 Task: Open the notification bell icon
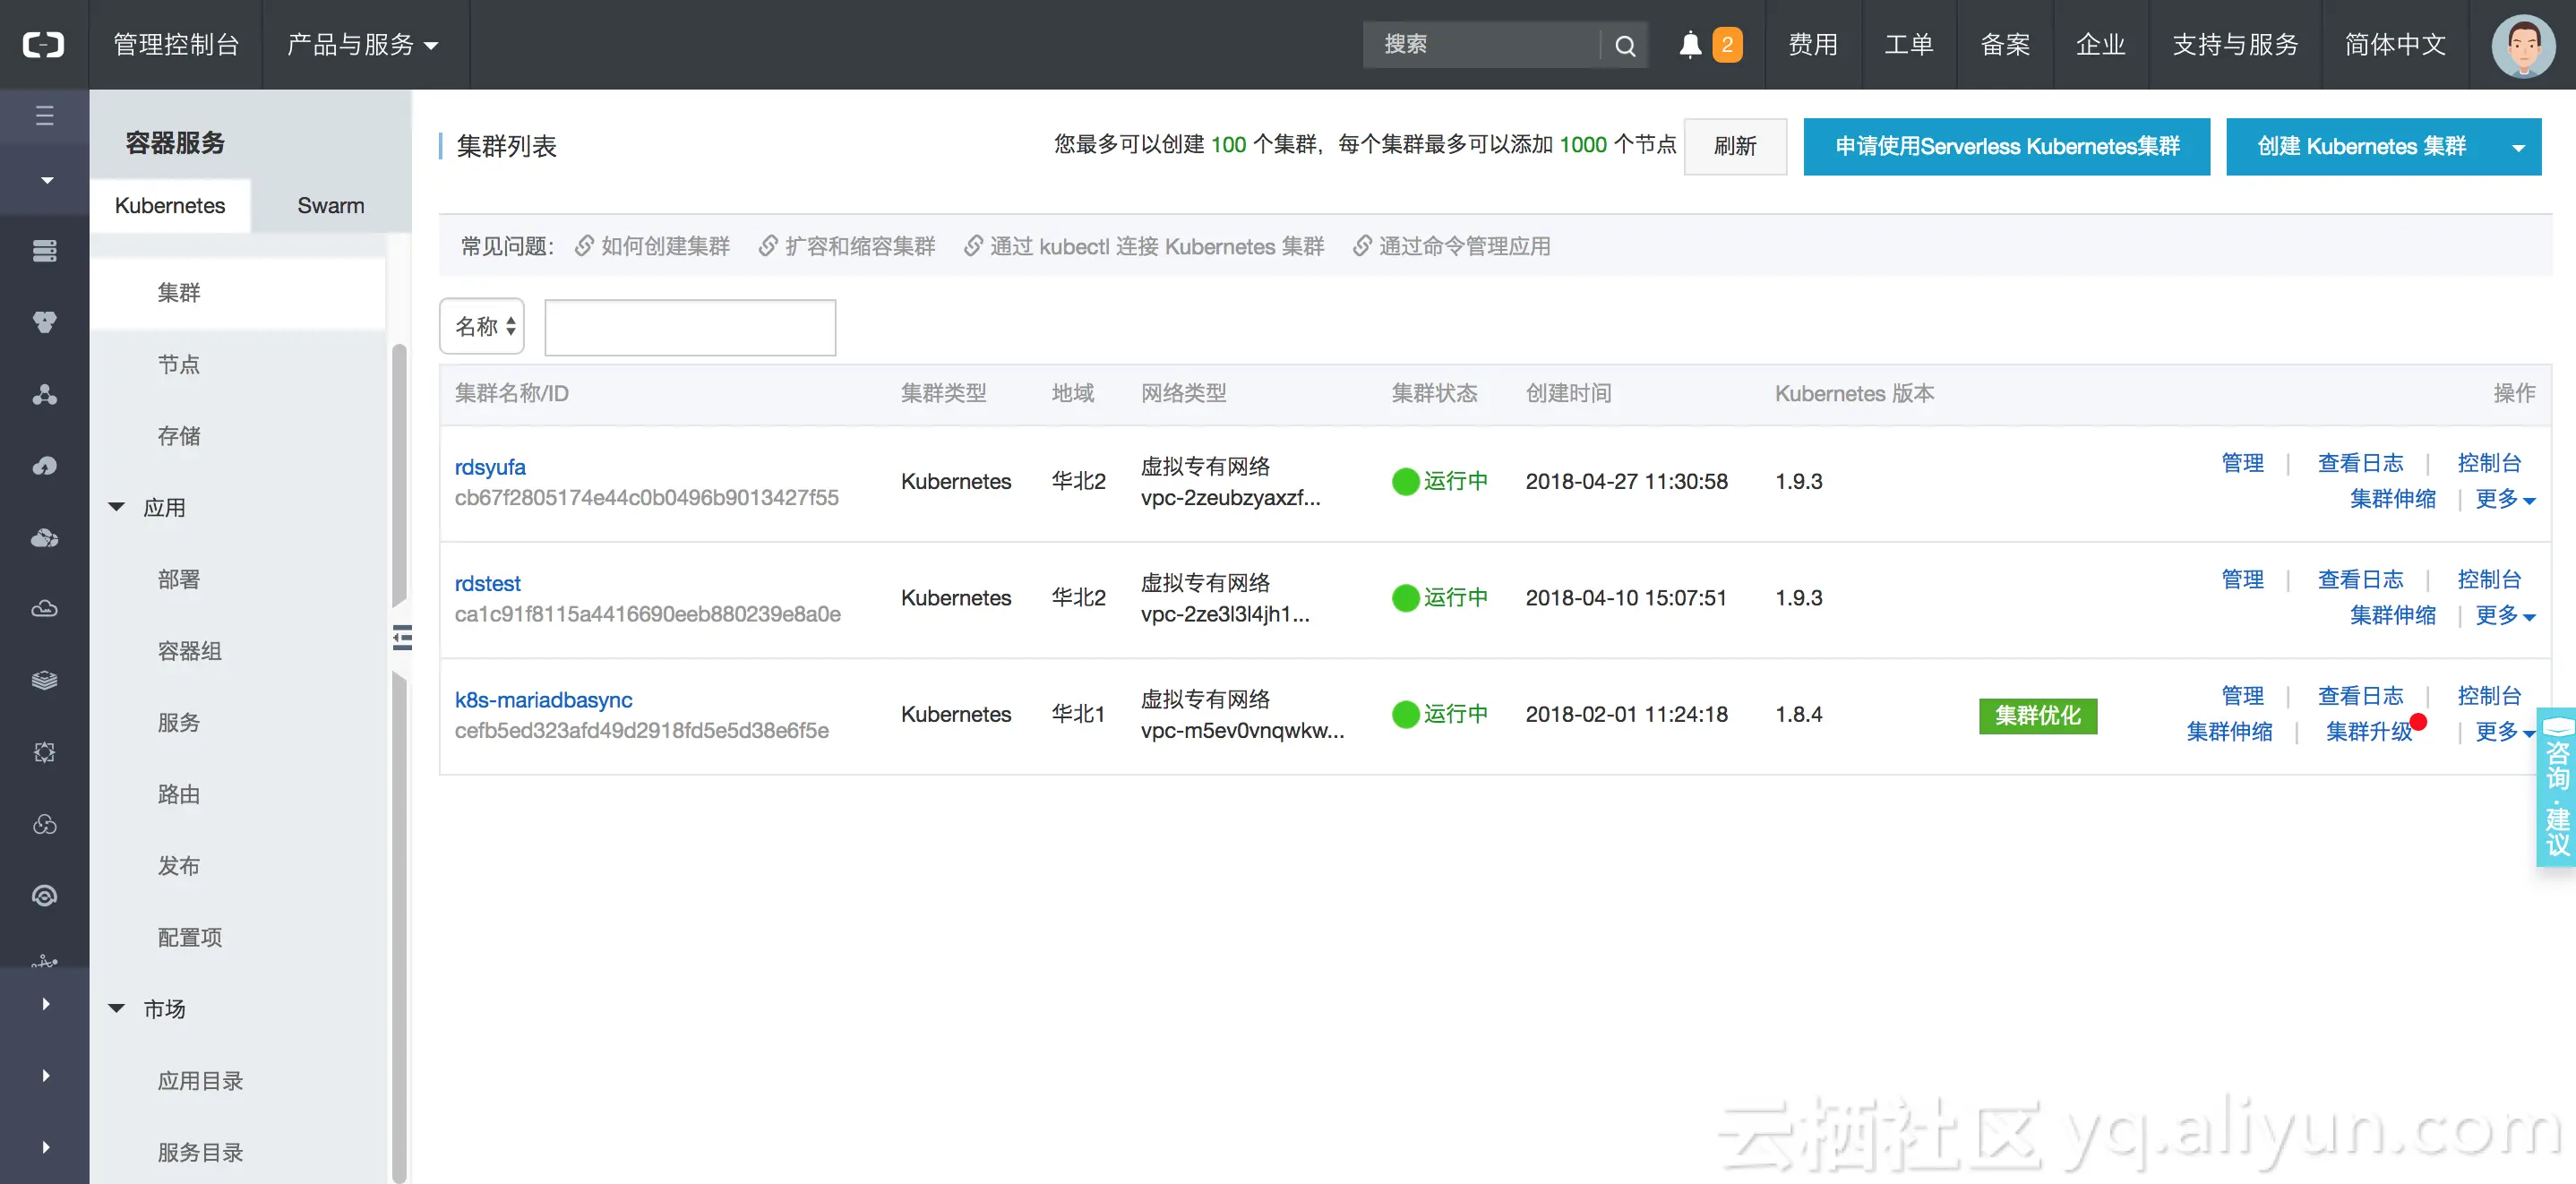coord(1690,45)
